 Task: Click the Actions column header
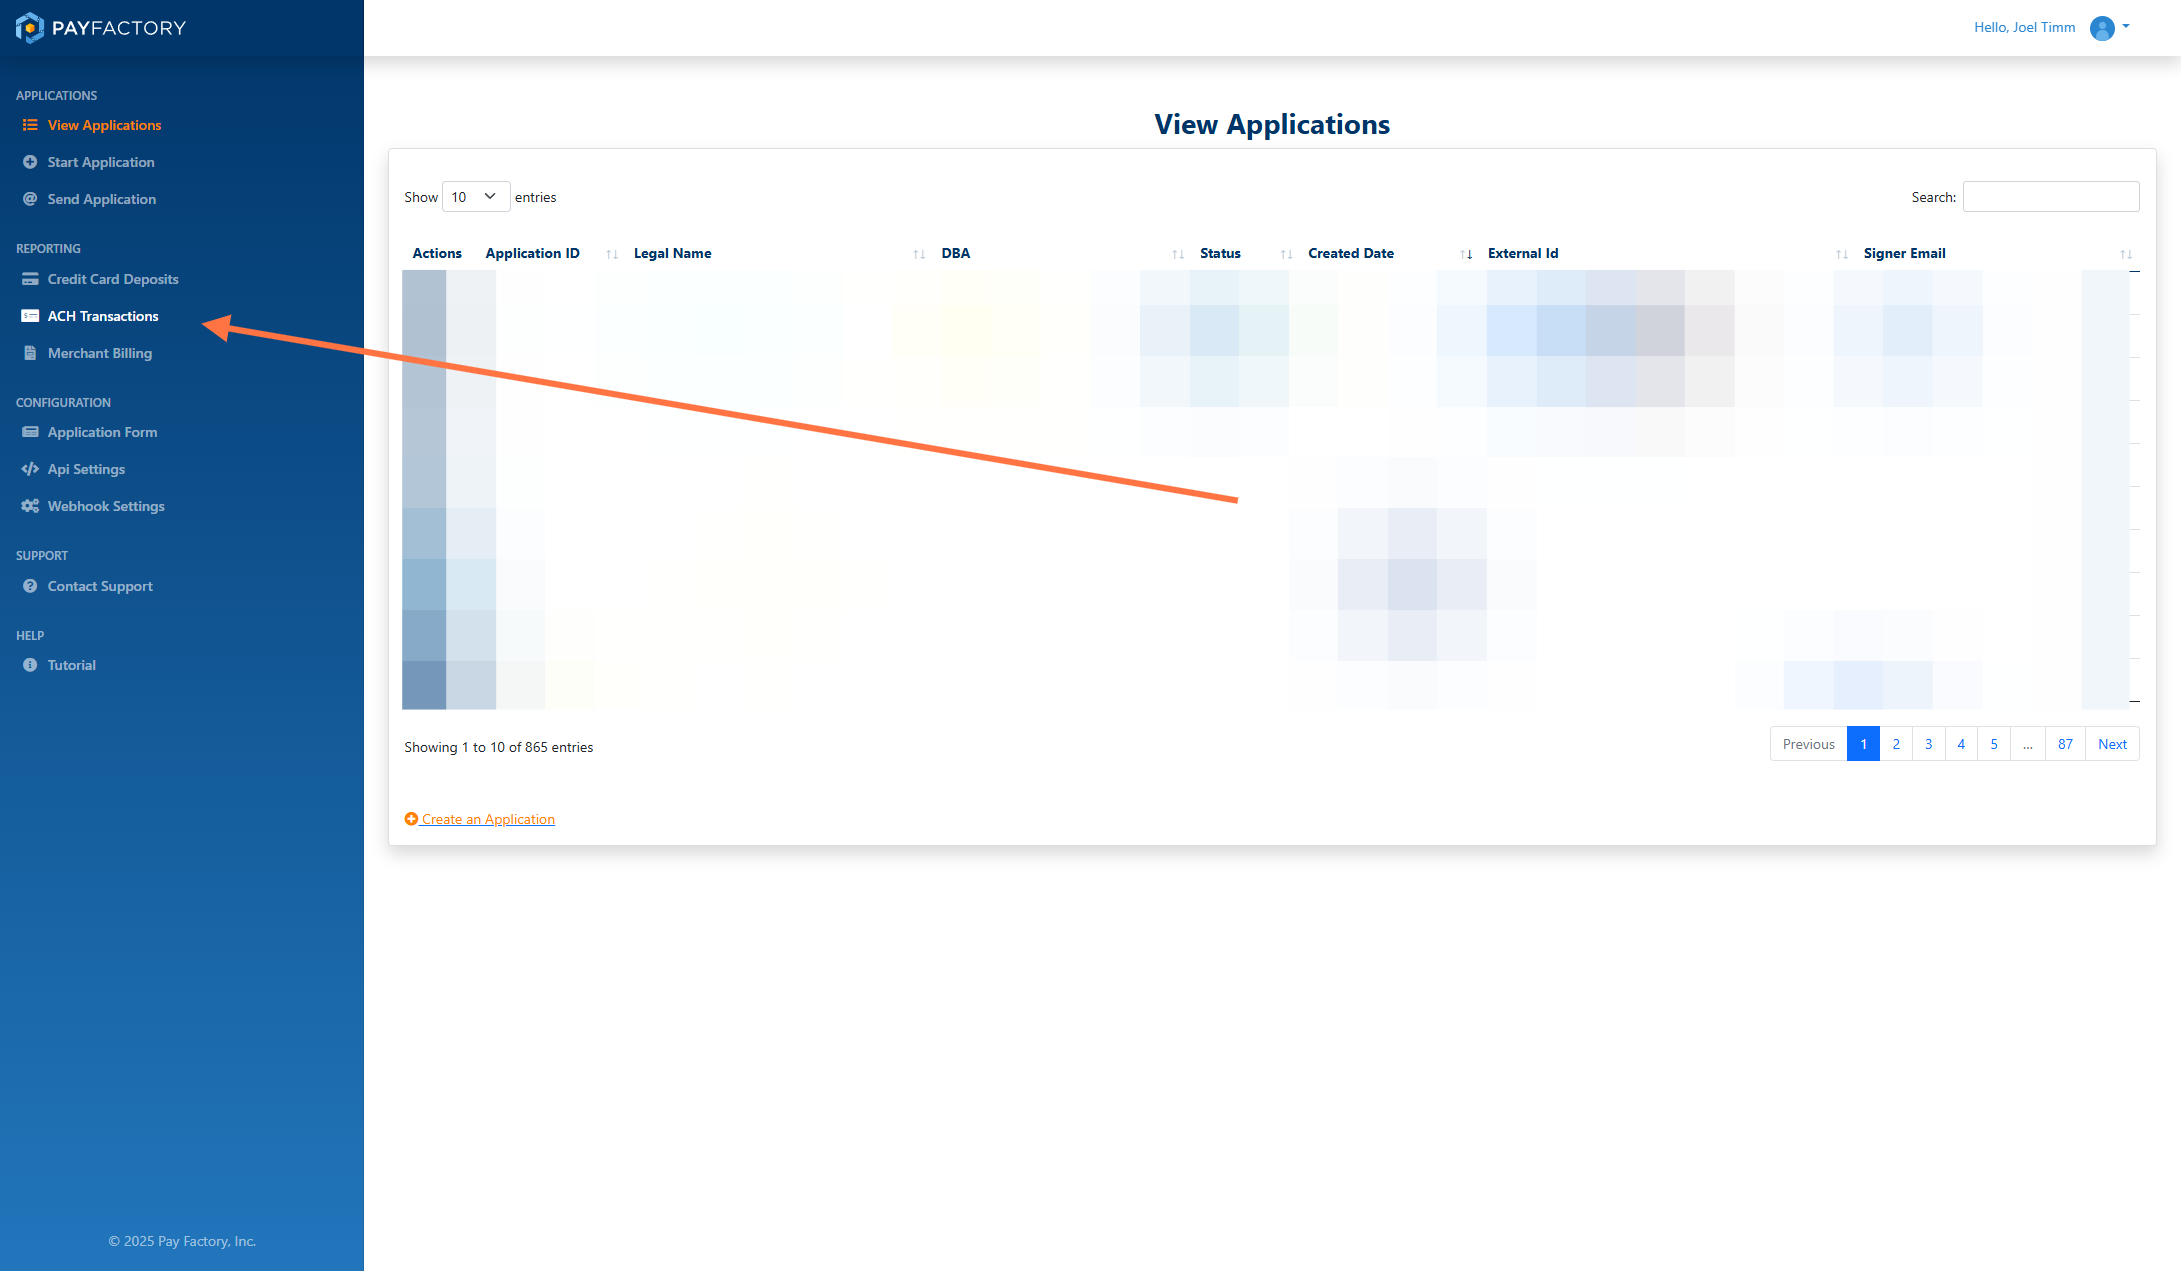tap(437, 253)
